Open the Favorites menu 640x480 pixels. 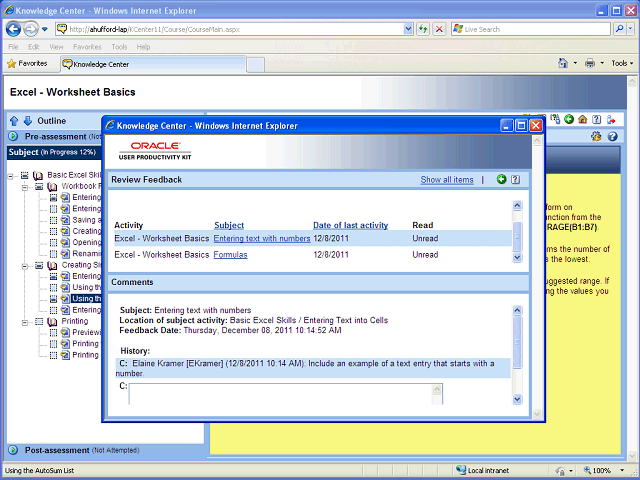point(87,47)
